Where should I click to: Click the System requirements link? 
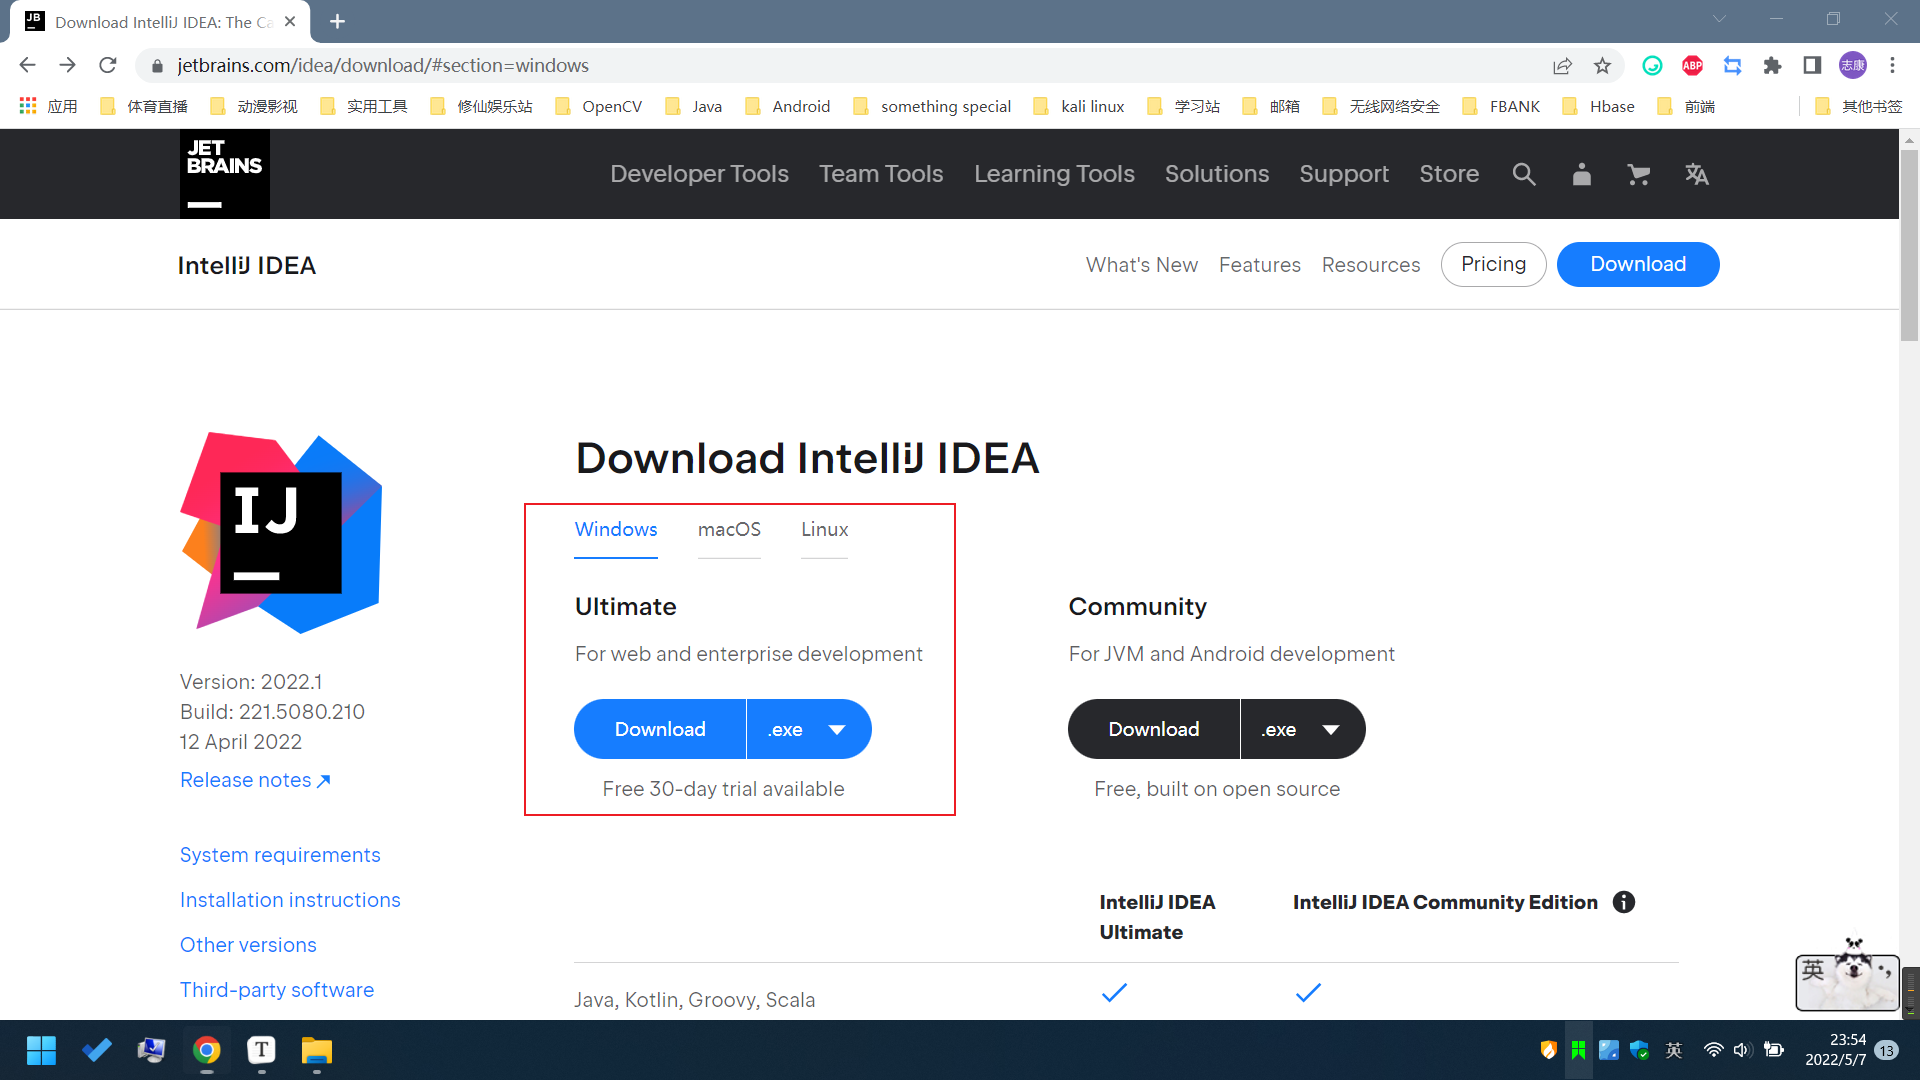pyautogui.click(x=280, y=855)
